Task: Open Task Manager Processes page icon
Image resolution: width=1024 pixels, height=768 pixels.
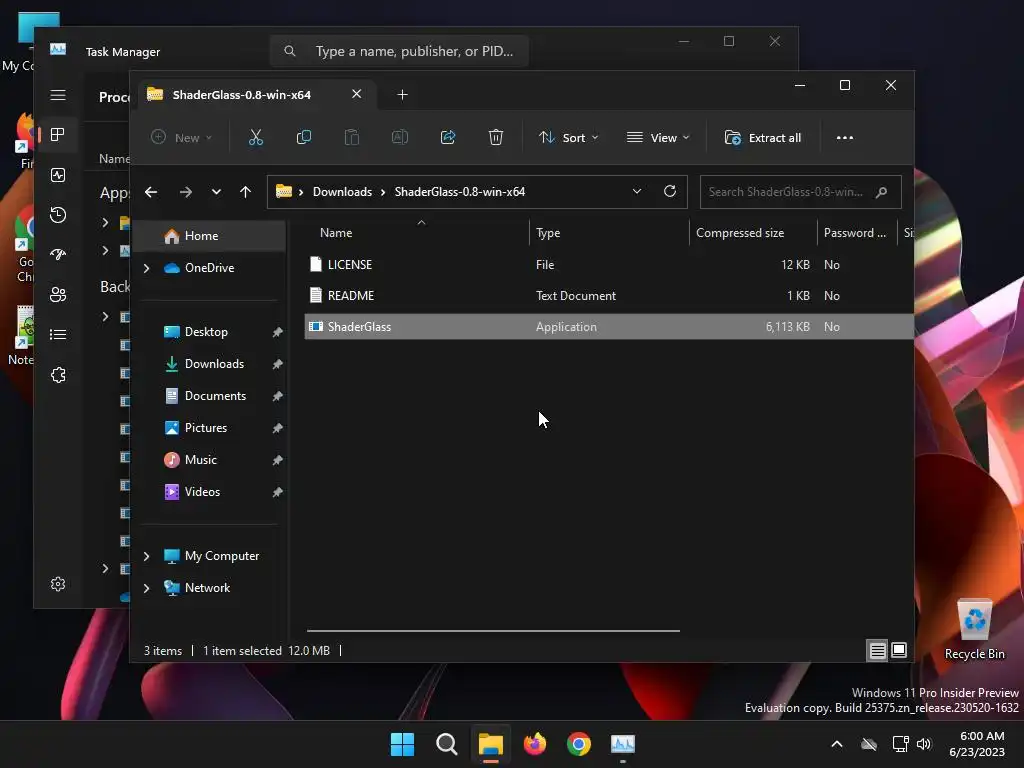Action: click(58, 135)
